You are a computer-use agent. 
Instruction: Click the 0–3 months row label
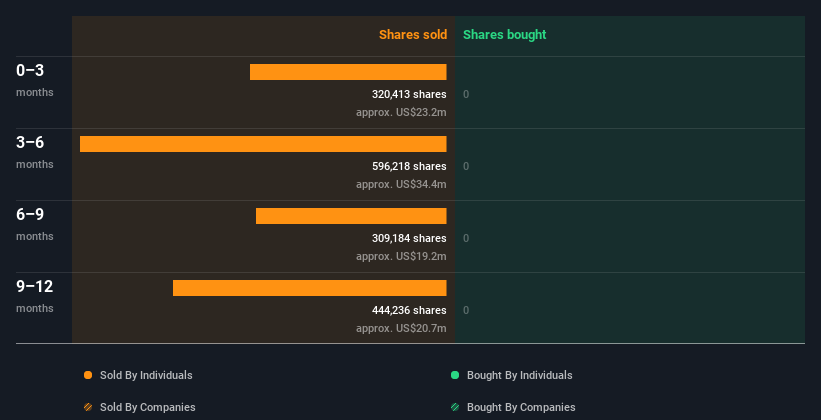(x=35, y=80)
